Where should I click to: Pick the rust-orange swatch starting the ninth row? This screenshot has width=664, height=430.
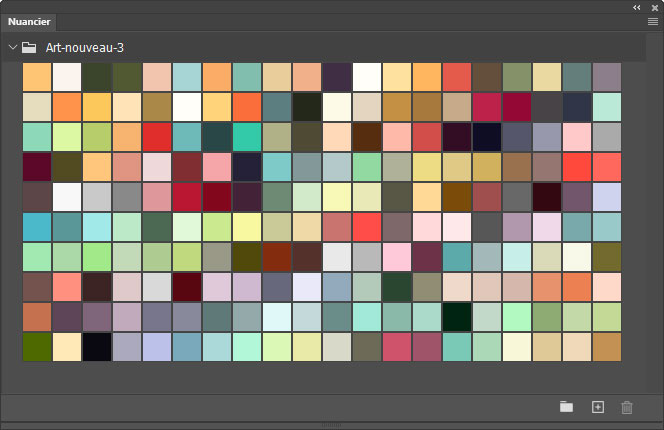tap(37, 317)
